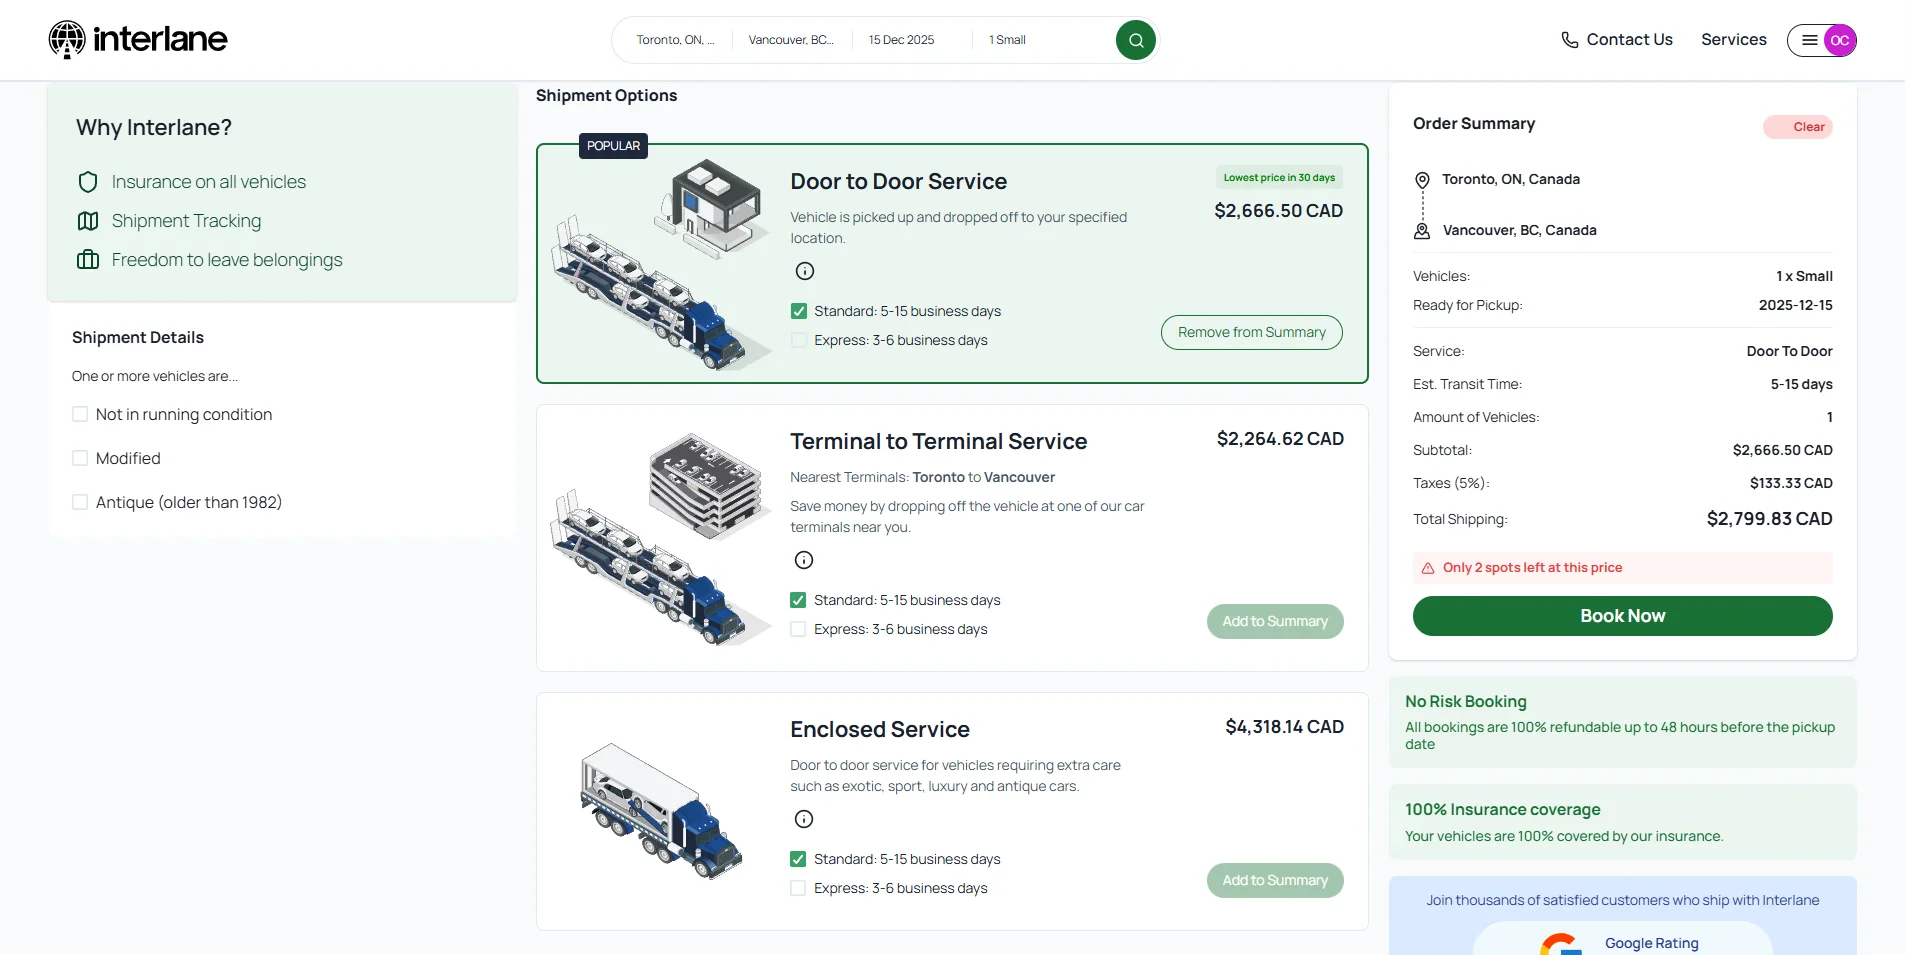Click Remove from Summary on Door to Door
1906x955 pixels.
[1251, 332]
